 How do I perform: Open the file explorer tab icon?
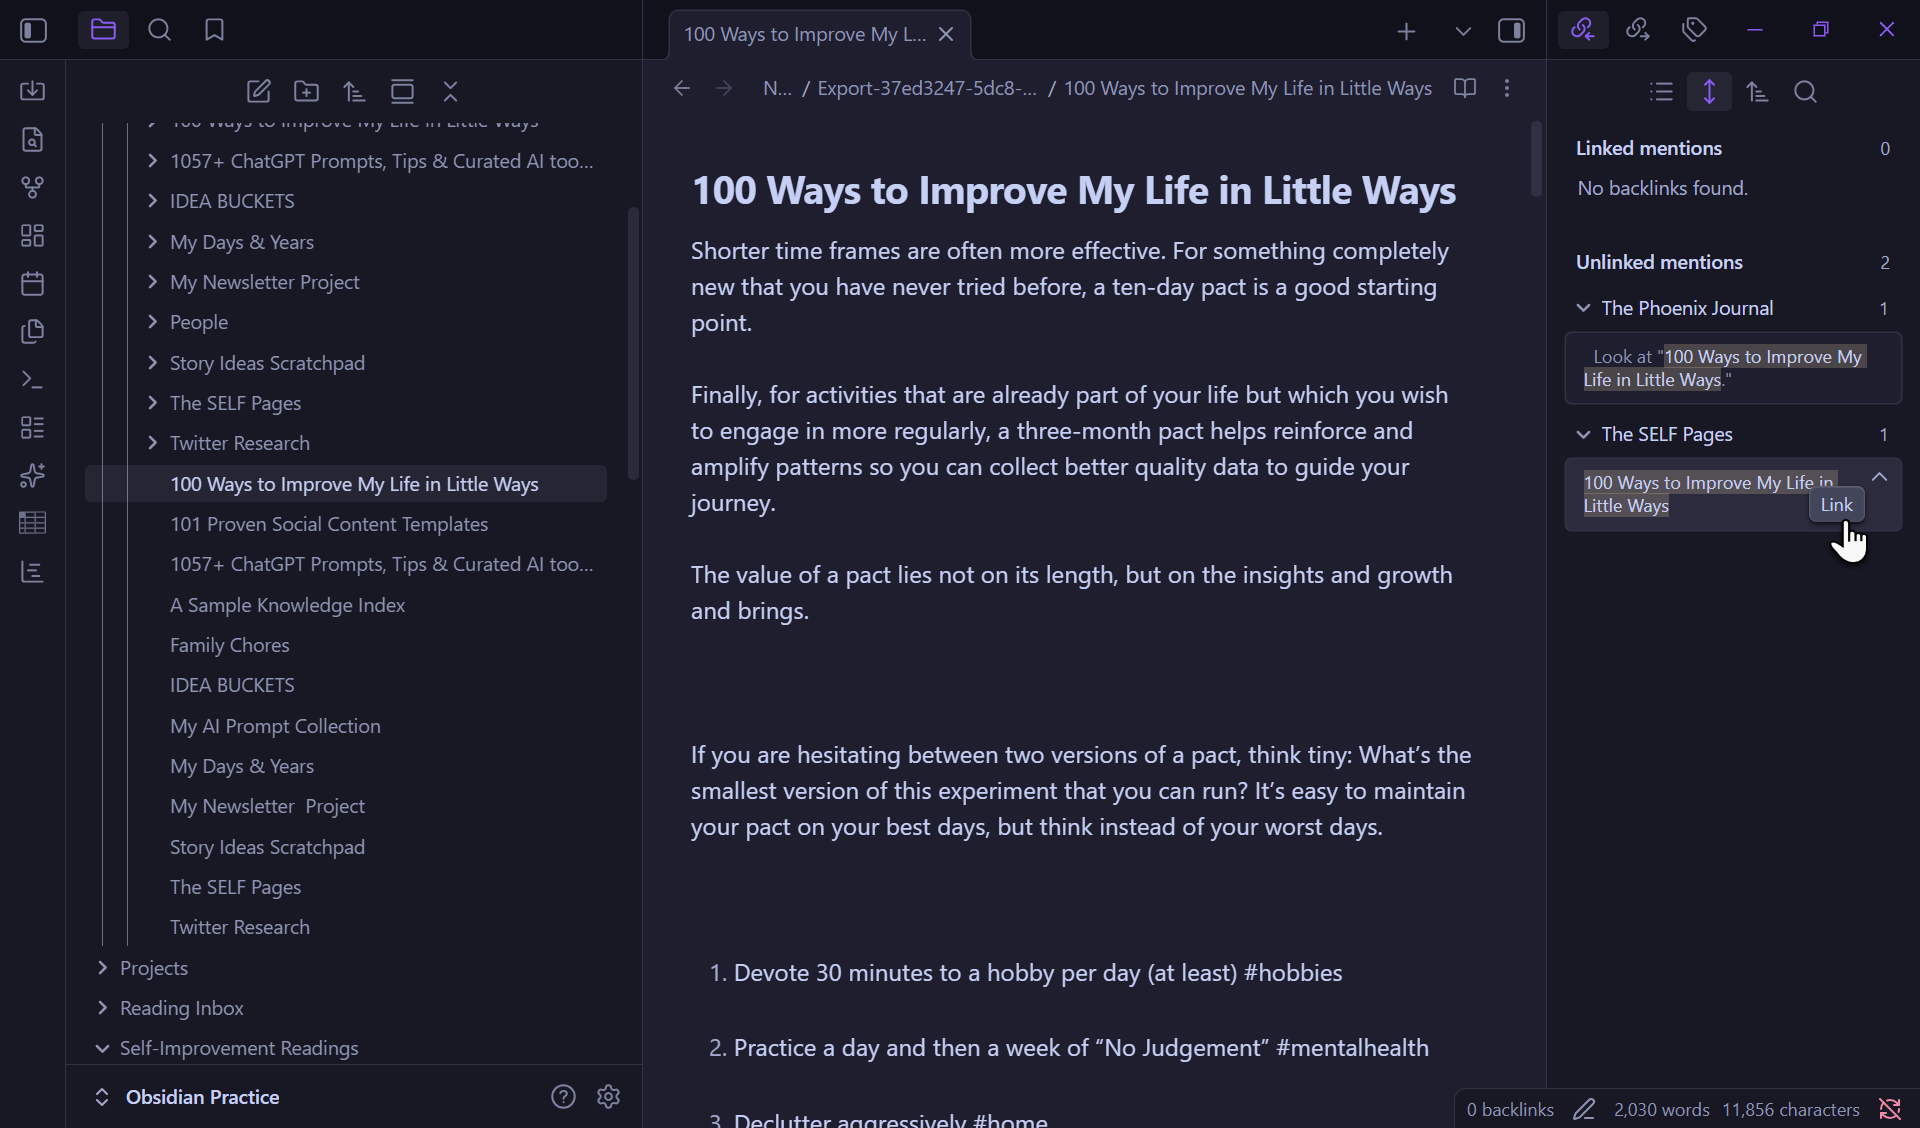pos(103,30)
